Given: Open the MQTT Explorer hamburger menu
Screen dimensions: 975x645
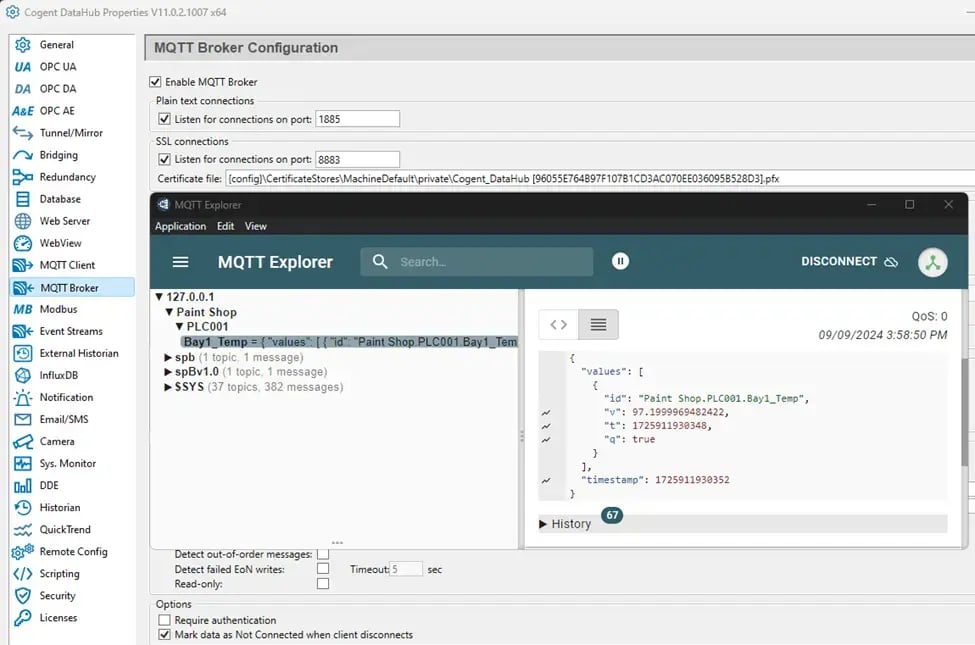Looking at the screenshot, I should click(x=180, y=261).
